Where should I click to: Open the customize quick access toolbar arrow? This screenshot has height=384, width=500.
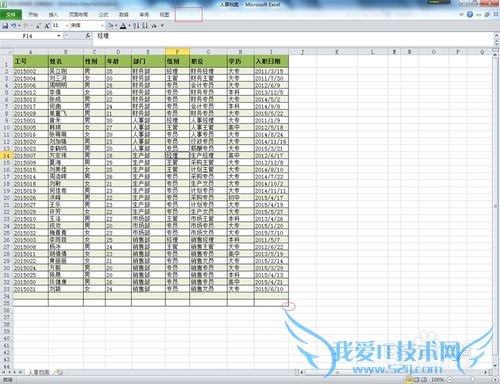pyautogui.click(x=162, y=26)
